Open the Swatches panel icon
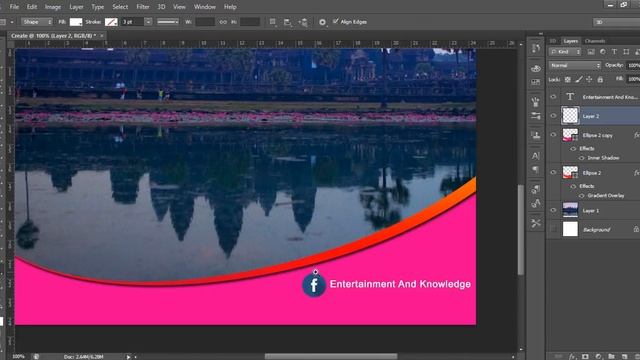640x360 pixels. (x=536, y=82)
